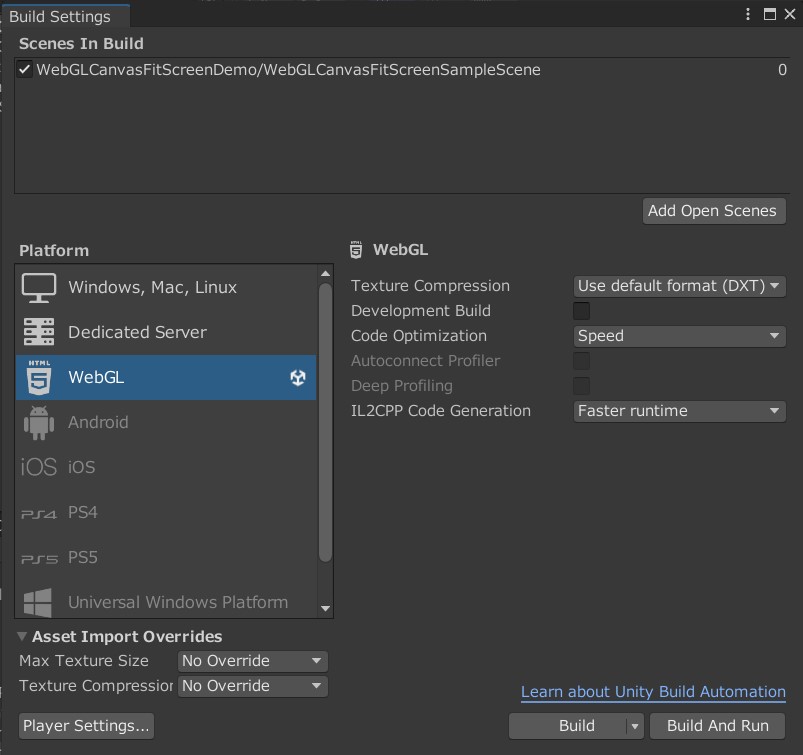
Task: Open the Texture Compression format dropdown
Action: point(679,286)
